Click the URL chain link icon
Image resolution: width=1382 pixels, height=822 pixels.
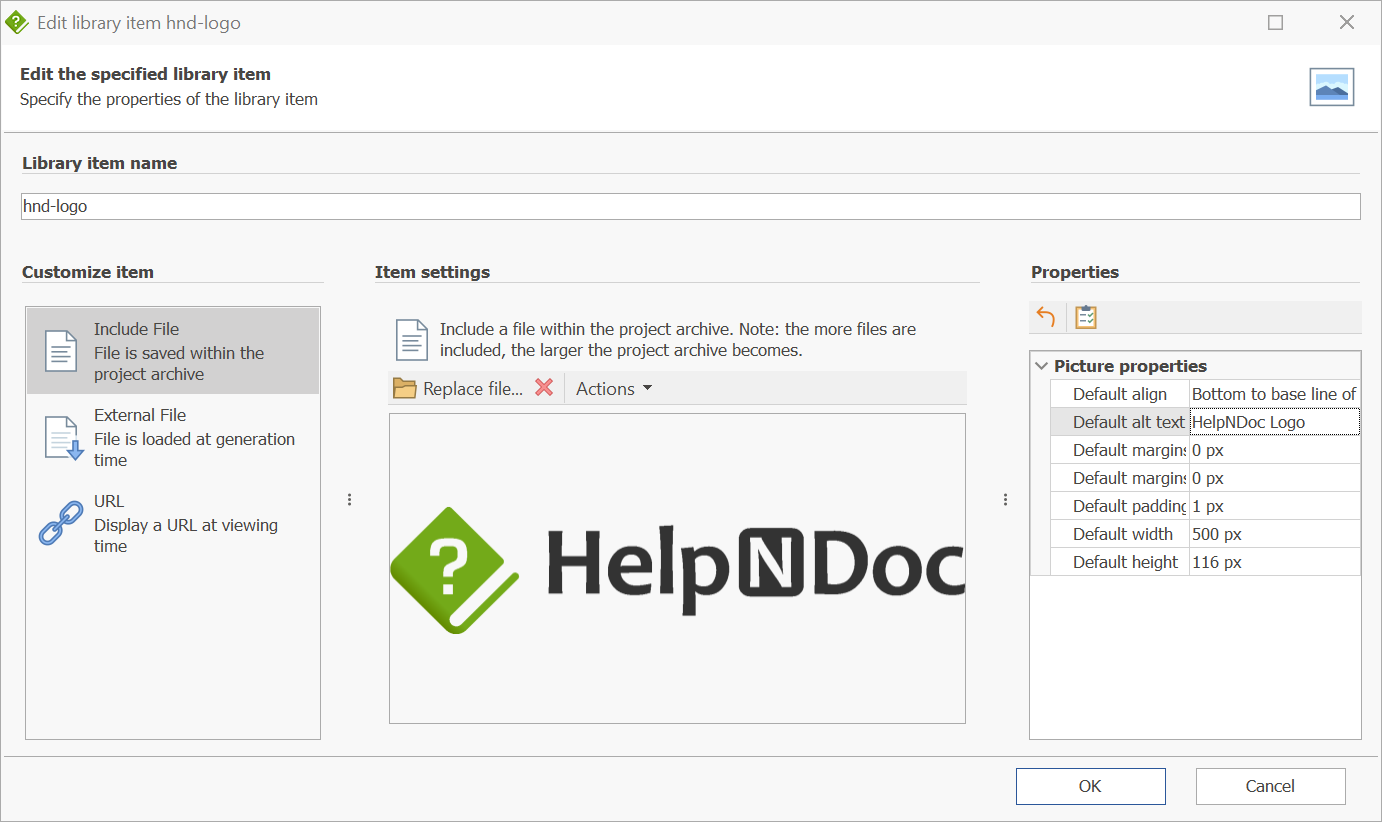coord(61,523)
